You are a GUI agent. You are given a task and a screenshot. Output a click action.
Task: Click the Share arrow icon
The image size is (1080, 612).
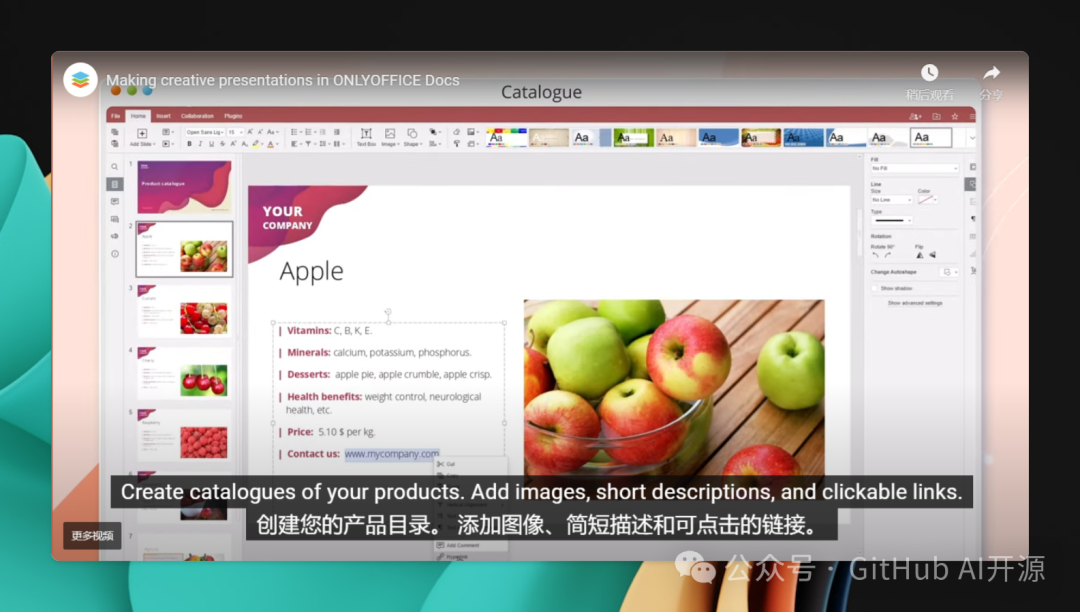point(991,72)
